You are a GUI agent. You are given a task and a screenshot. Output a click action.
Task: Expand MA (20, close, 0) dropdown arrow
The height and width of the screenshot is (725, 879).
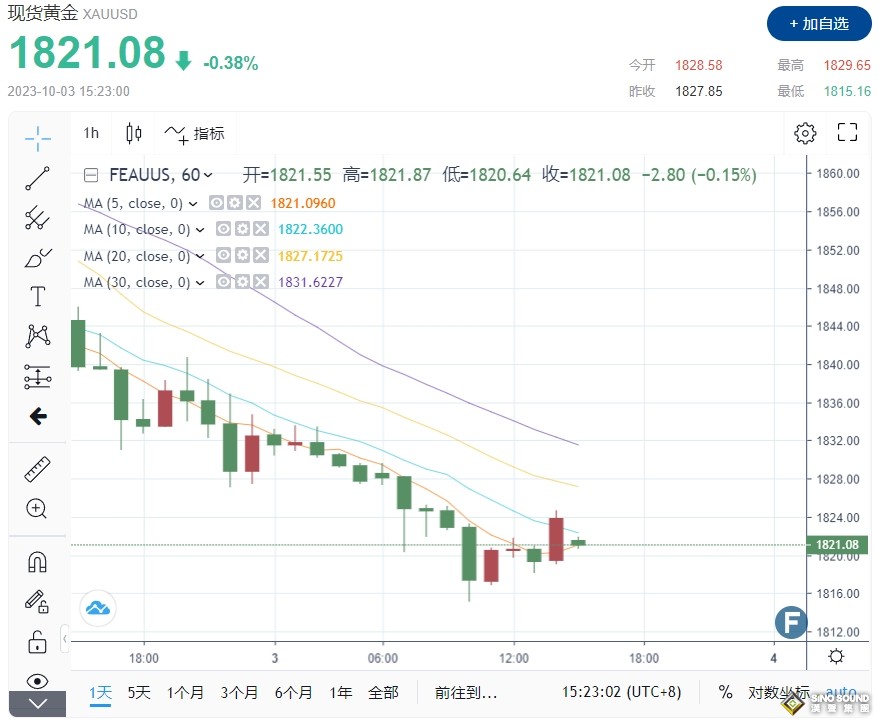coord(200,256)
